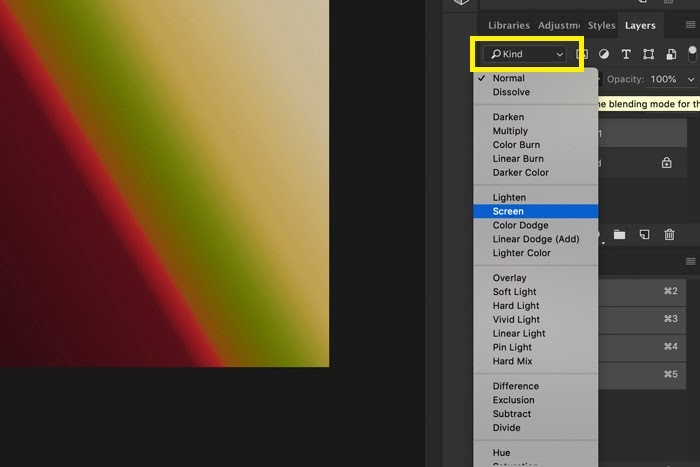The width and height of the screenshot is (700, 467).
Task: Click the lock icon on the layer
Action: (667, 162)
